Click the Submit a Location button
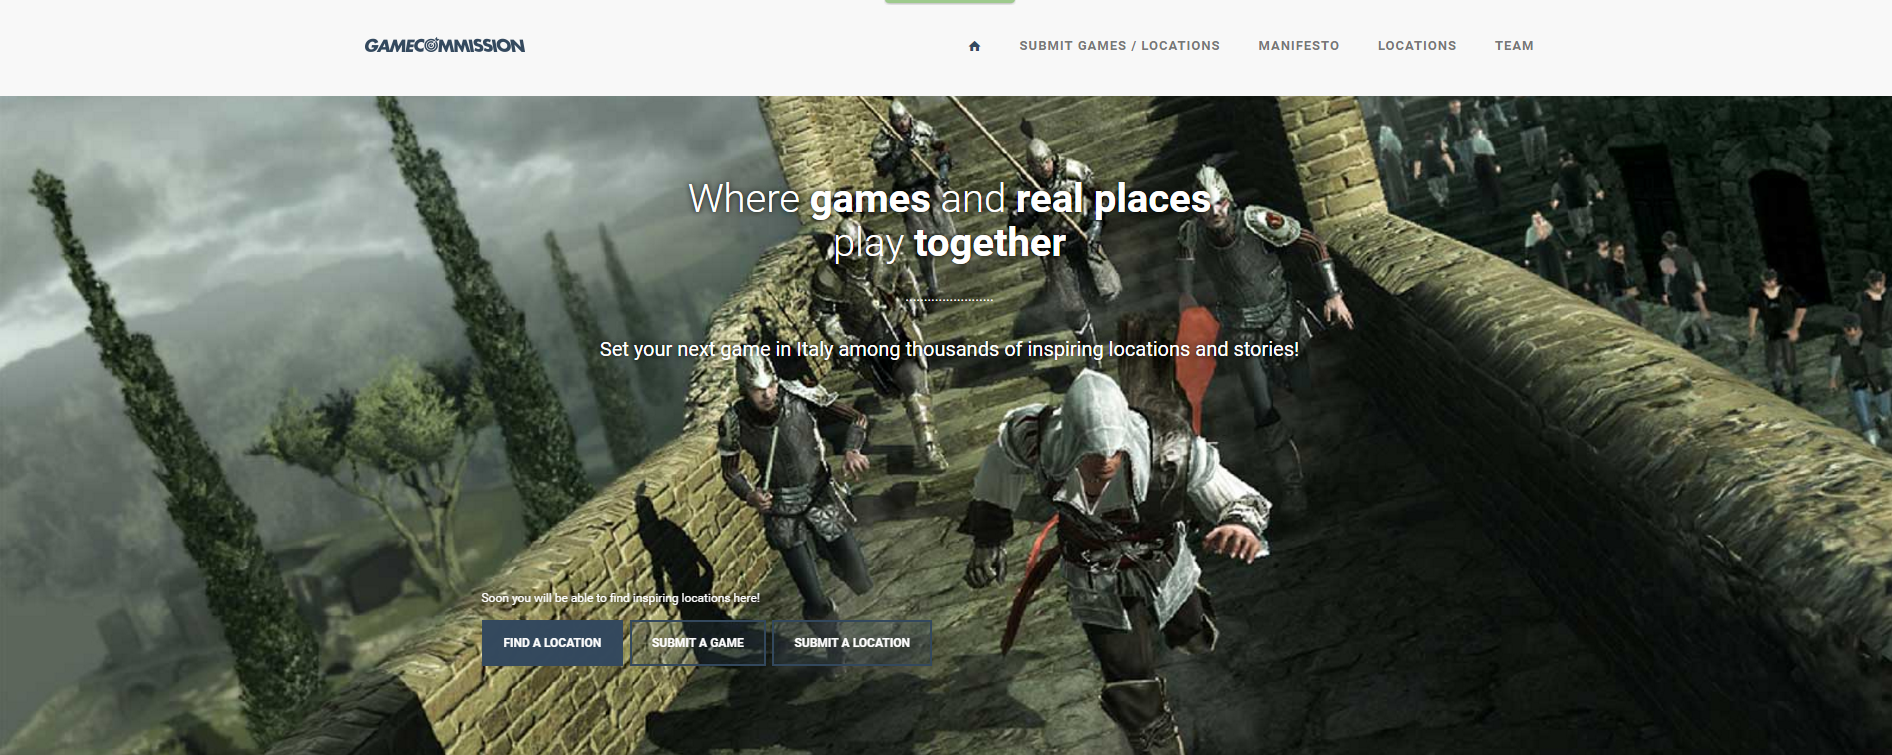 click(852, 643)
